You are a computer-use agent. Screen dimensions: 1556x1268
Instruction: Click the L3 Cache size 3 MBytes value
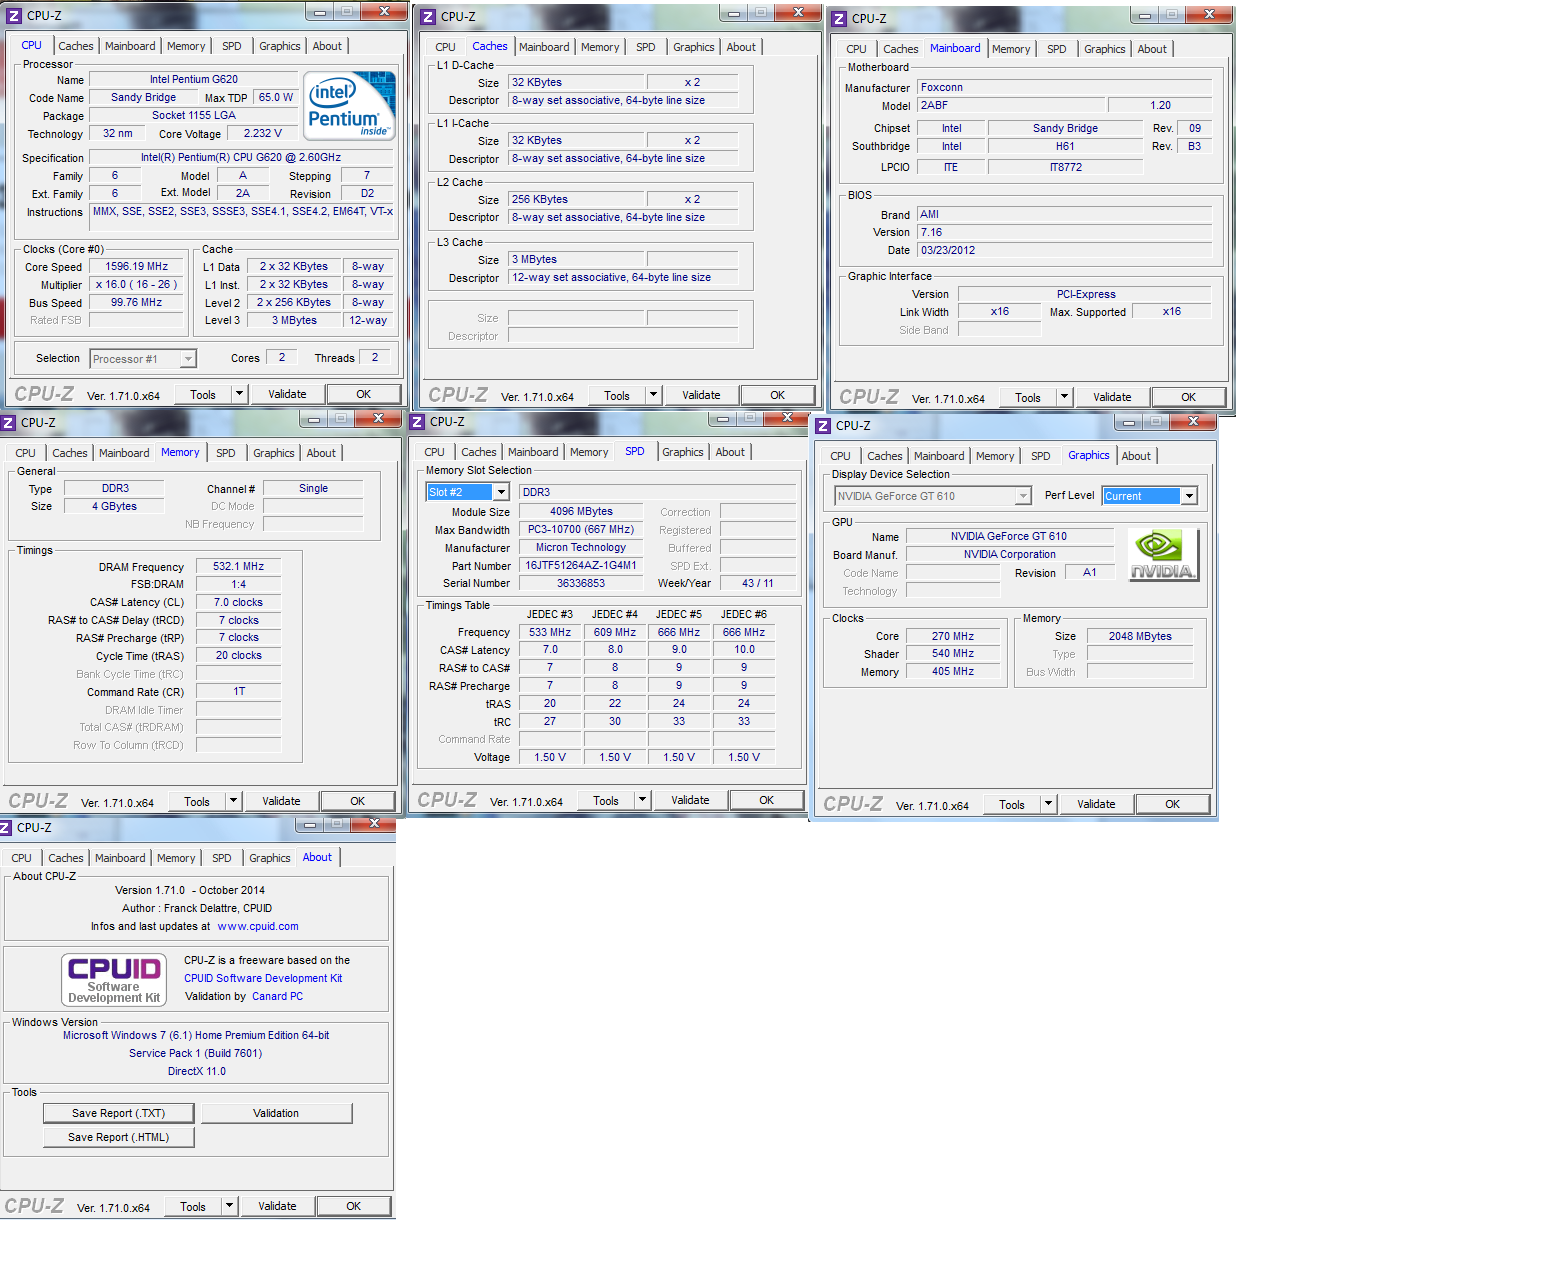point(576,259)
